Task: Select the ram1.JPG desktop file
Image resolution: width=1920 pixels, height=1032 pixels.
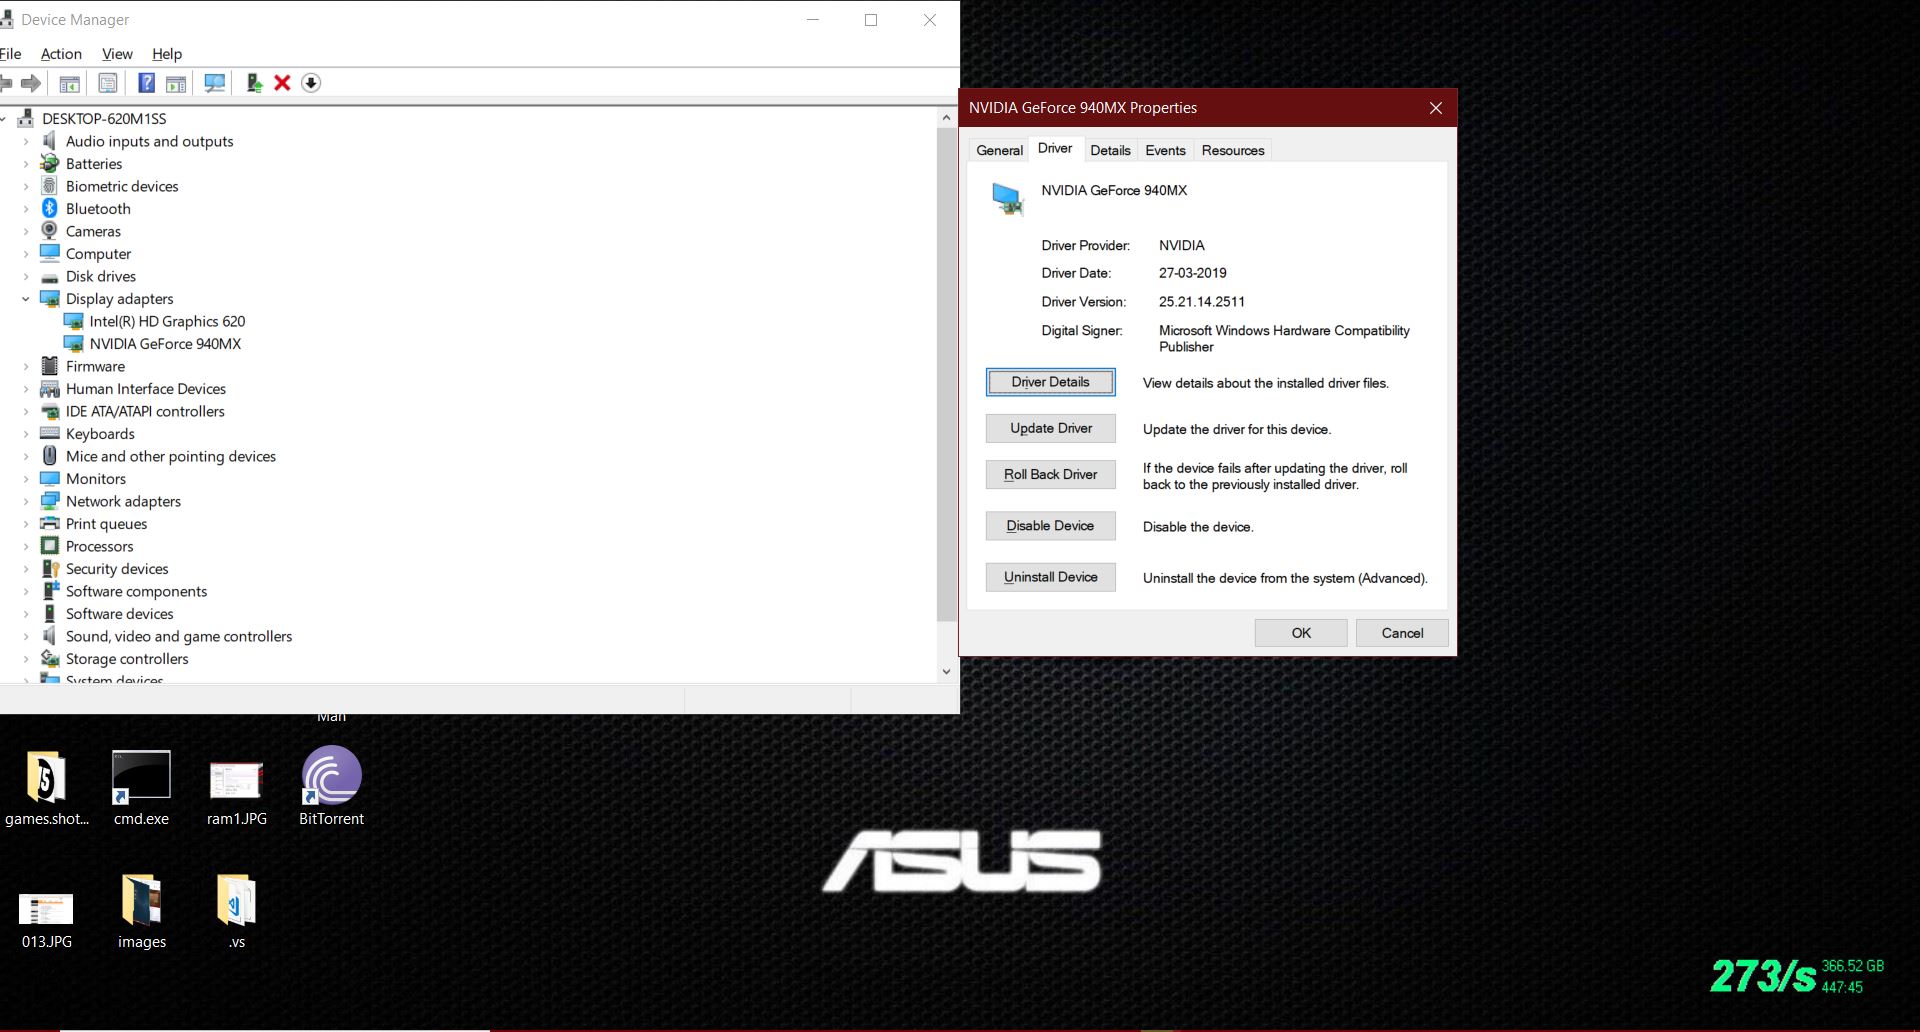Action: (x=236, y=792)
